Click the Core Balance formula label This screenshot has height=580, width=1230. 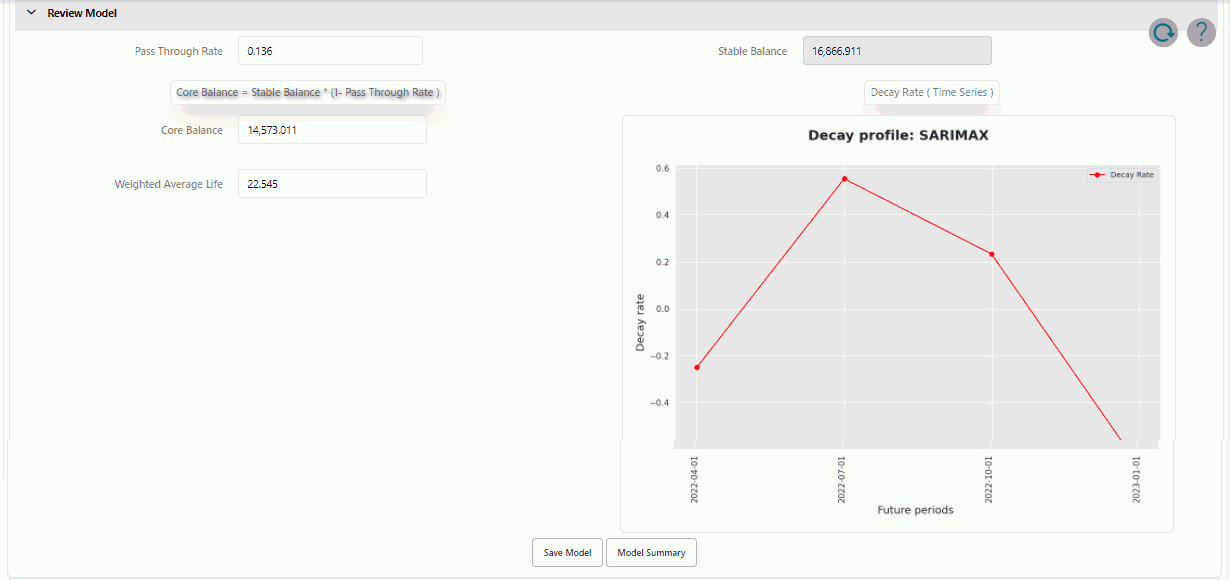pyautogui.click(x=308, y=92)
